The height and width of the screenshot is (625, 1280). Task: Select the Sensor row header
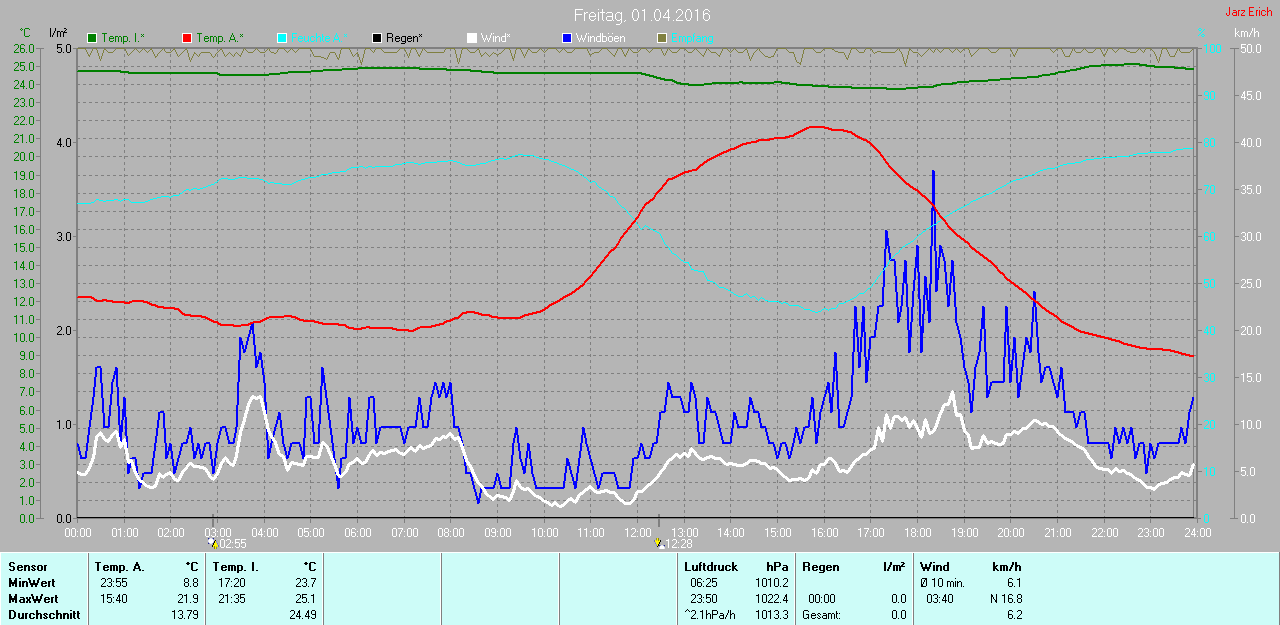pos(27,567)
